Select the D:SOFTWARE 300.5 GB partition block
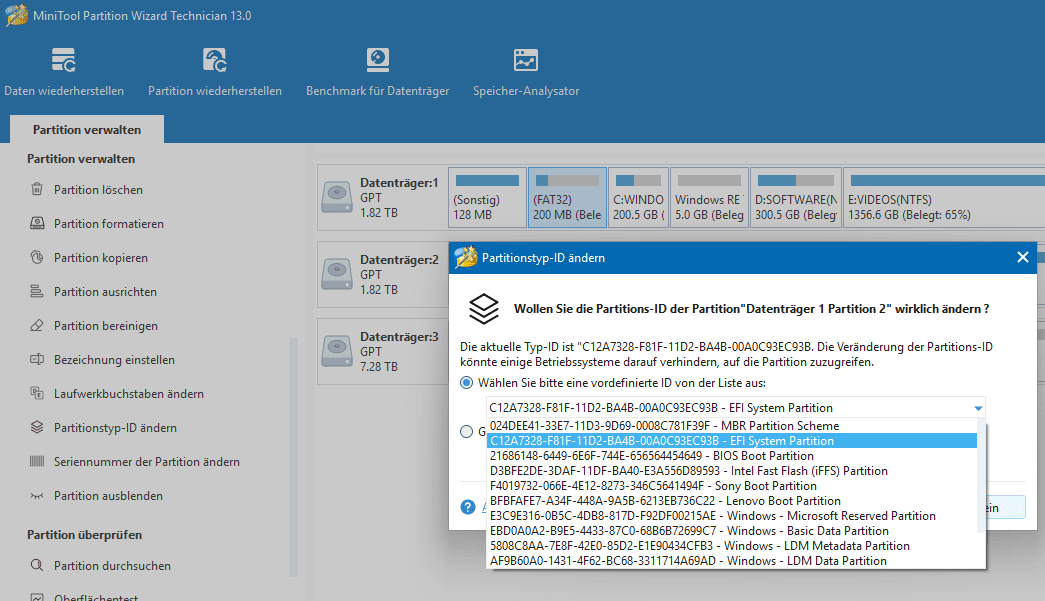The height and width of the screenshot is (601, 1045). pyautogui.click(x=796, y=197)
